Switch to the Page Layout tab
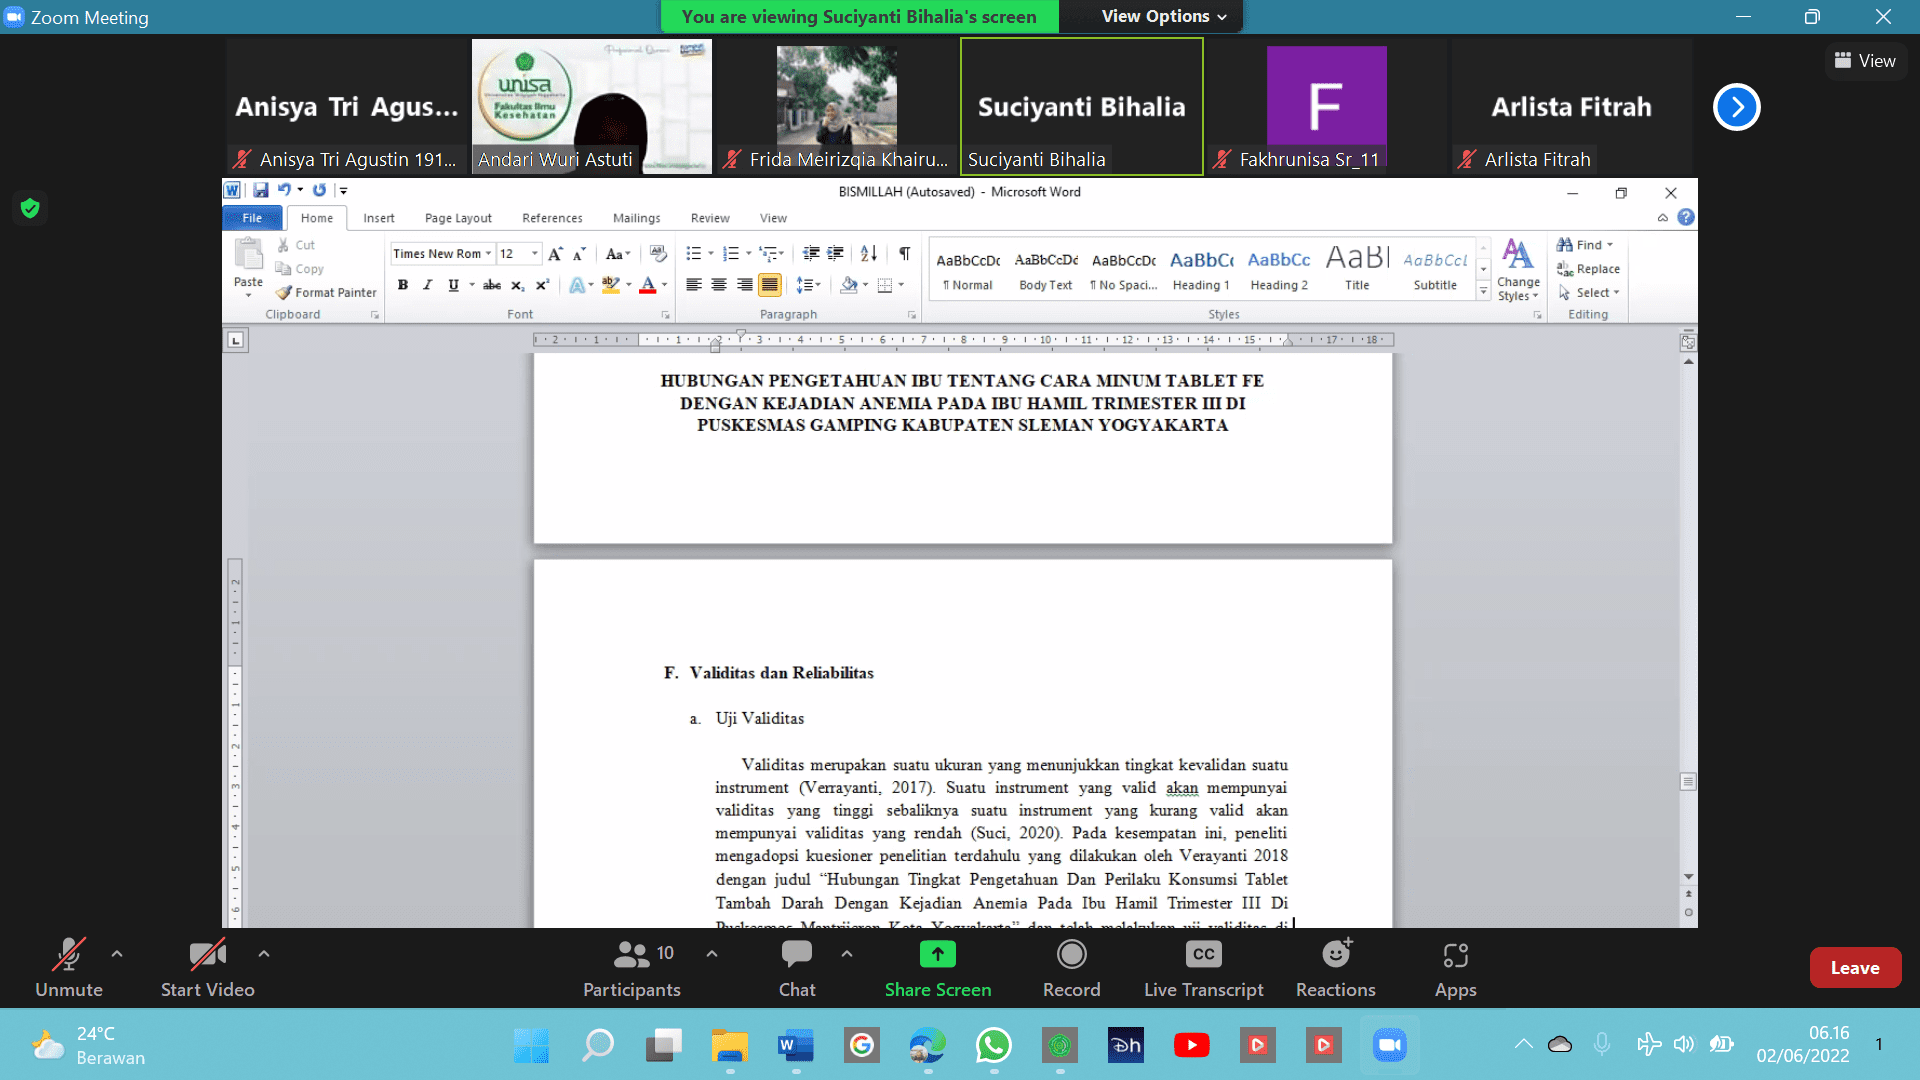 point(458,218)
